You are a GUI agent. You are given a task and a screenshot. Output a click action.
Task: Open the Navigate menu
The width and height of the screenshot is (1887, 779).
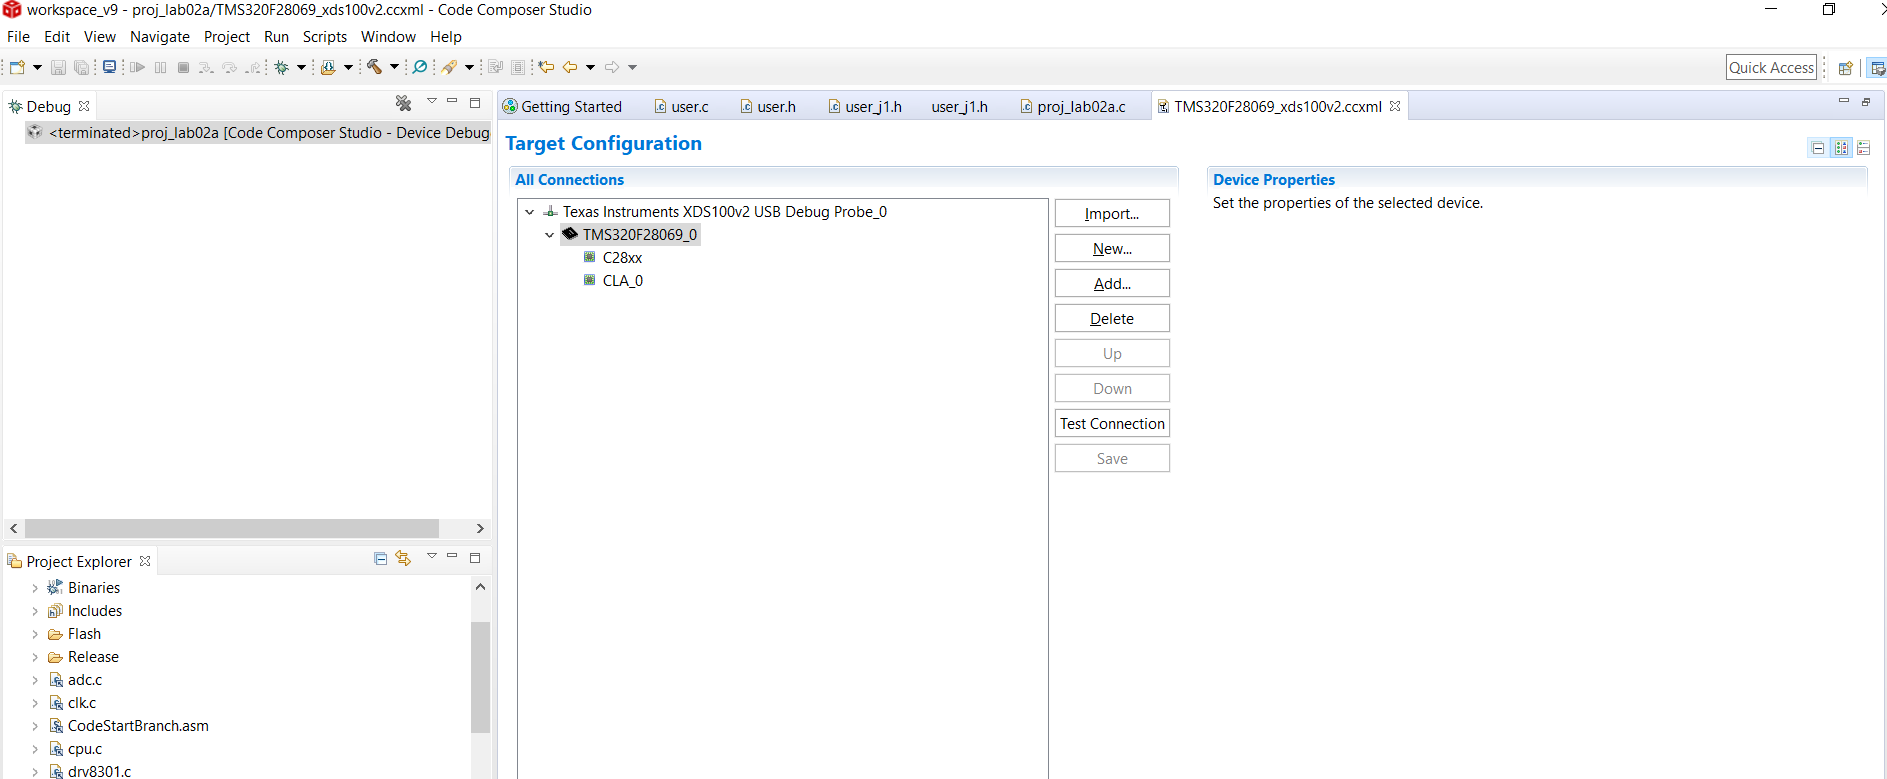click(x=160, y=37)
